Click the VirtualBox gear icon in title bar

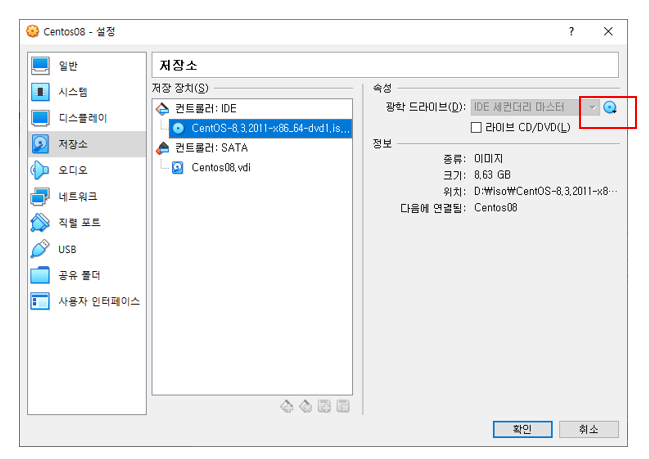pyautogui.click(x=33, y=31)
